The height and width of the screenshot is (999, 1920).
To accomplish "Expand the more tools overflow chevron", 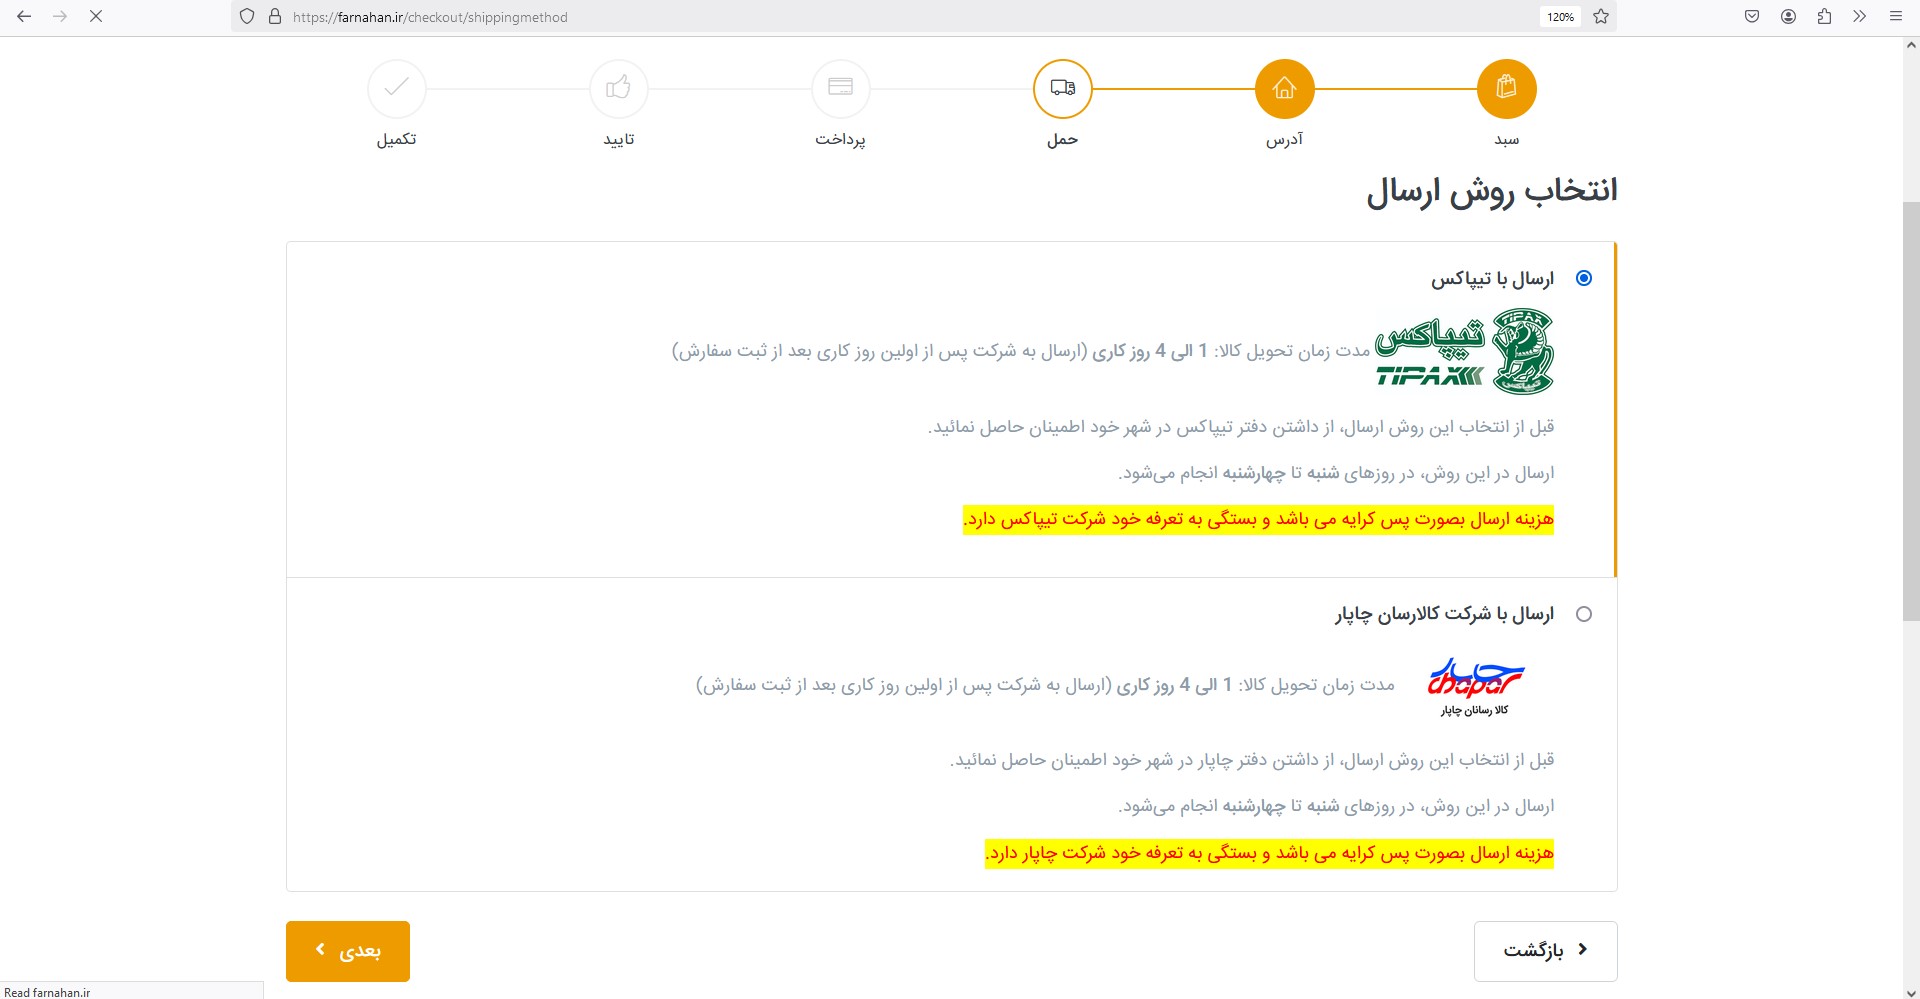I will [x=1859, y=17].
